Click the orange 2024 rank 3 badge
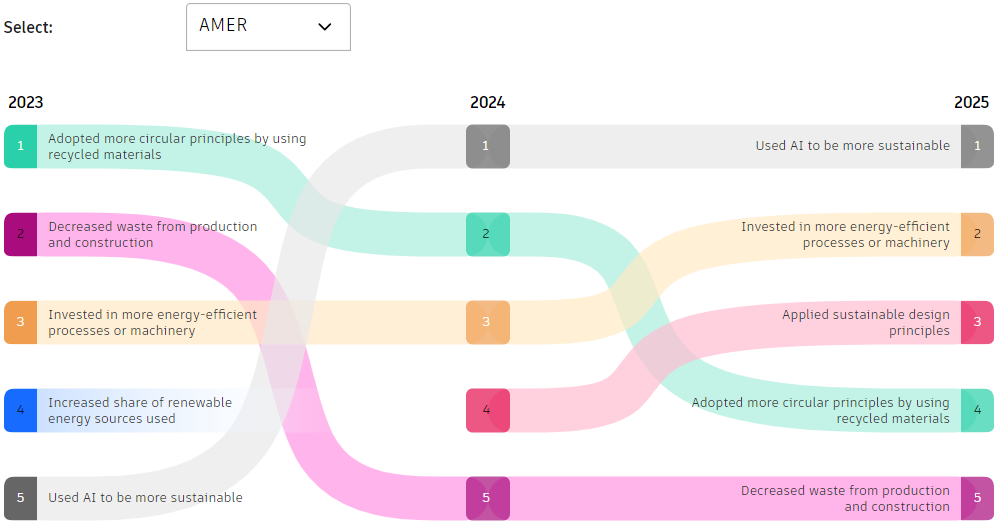The image size is (995, 524). (487, 322)
